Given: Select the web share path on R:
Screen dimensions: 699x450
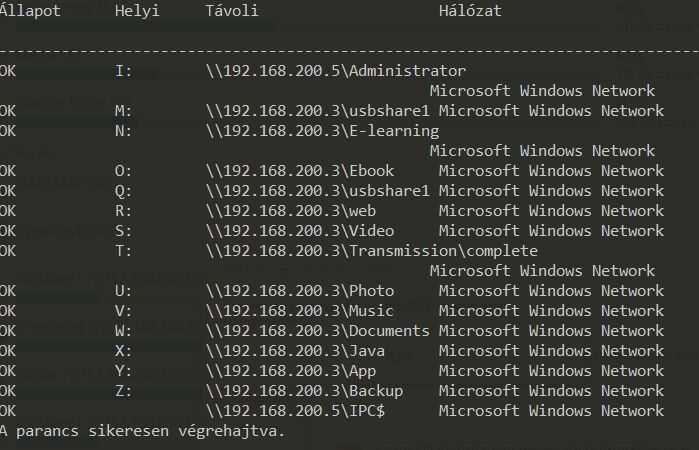Looking at the screenshot, I should coord(290,211).
